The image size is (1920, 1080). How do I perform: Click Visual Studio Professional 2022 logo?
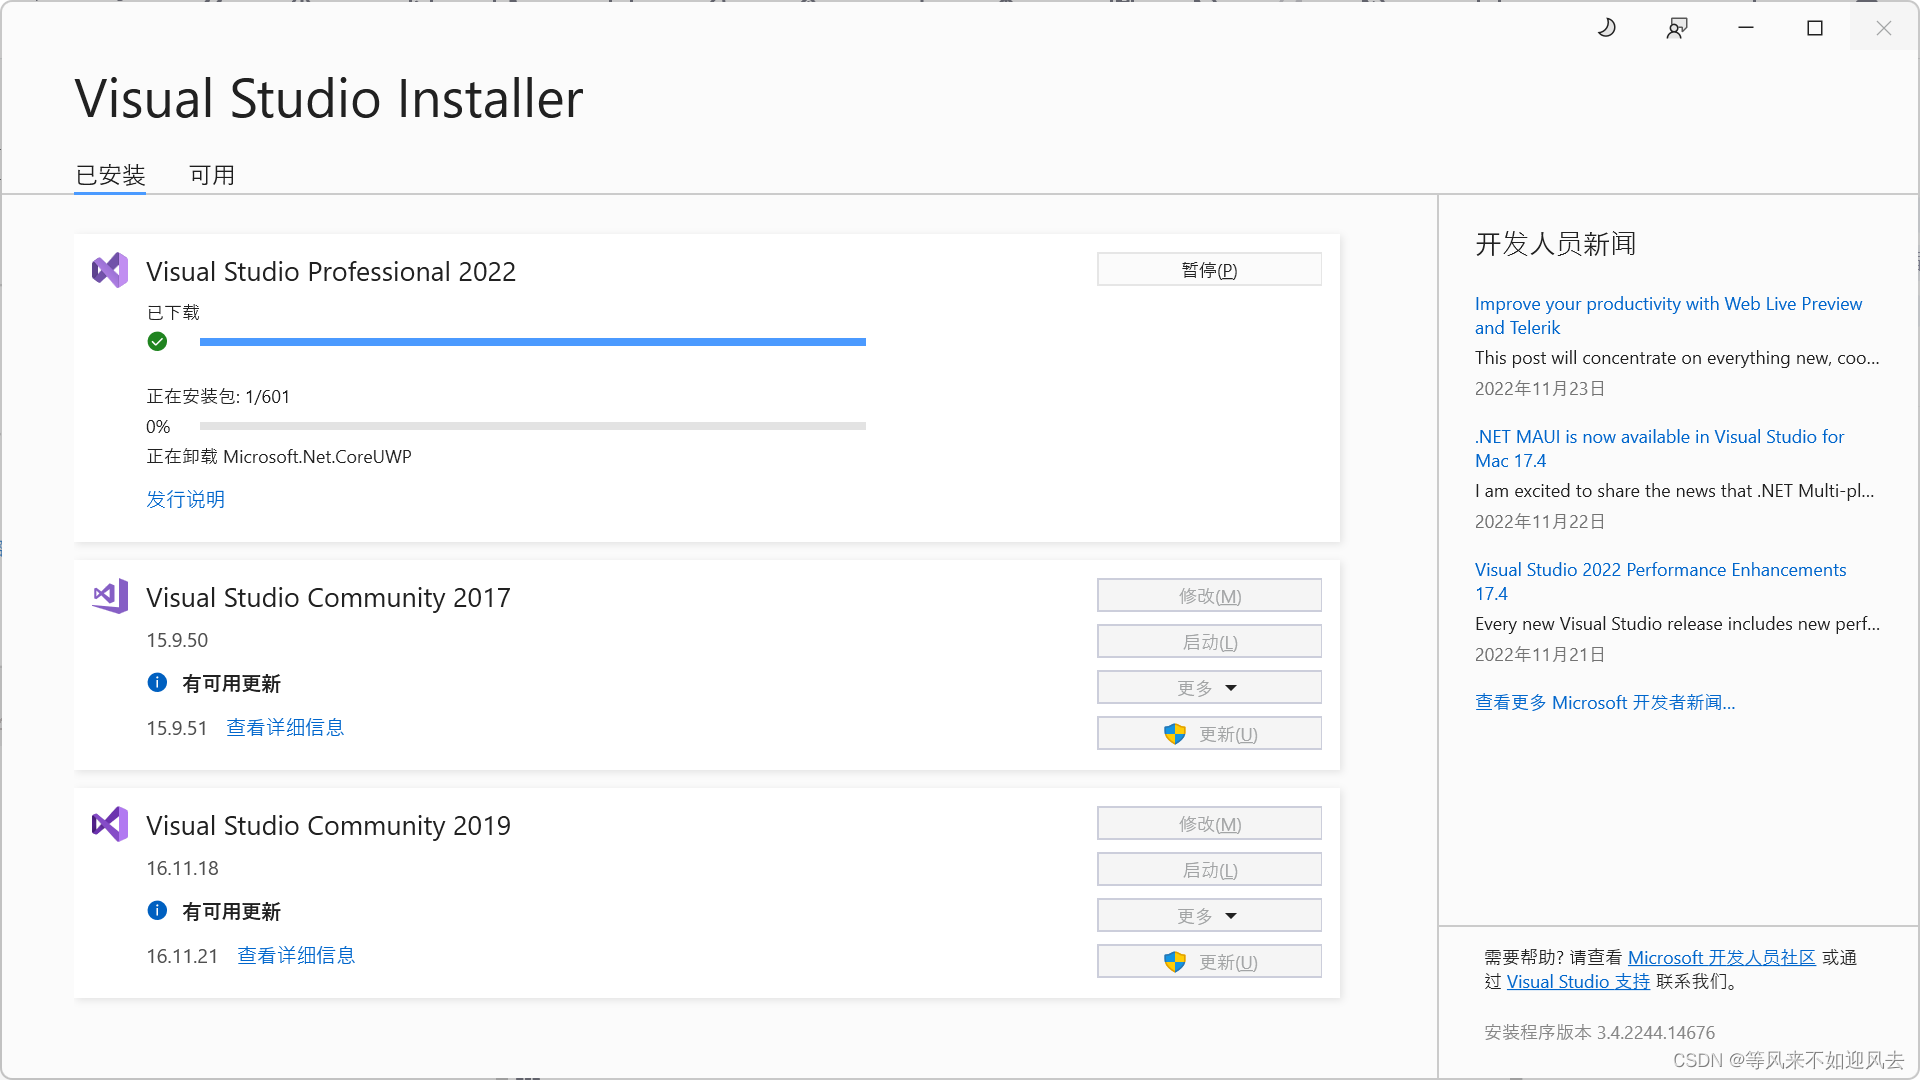click(x=110, y=270)
